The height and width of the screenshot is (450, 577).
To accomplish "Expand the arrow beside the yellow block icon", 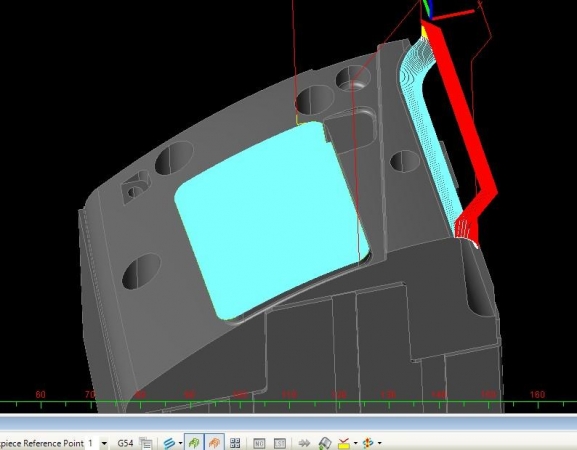I will [x=355, y=443].
